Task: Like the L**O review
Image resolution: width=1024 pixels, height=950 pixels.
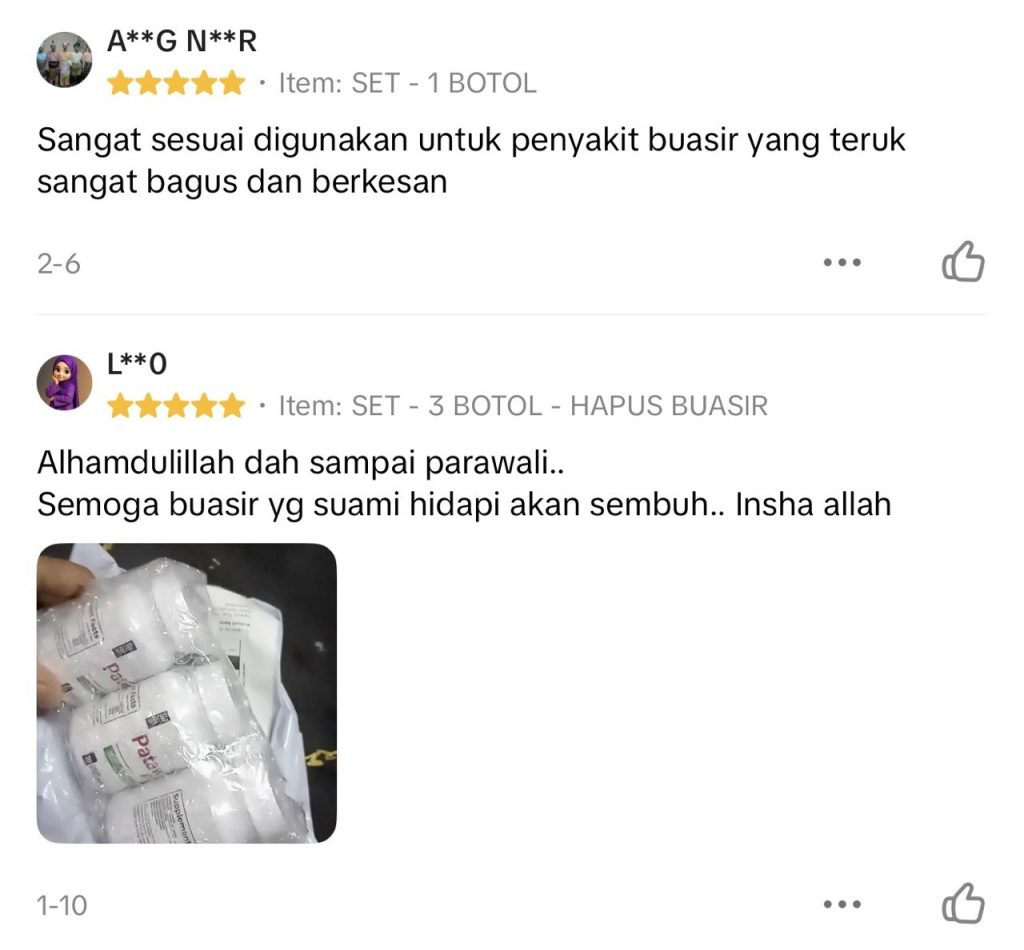Action: (x=963, y=904)
